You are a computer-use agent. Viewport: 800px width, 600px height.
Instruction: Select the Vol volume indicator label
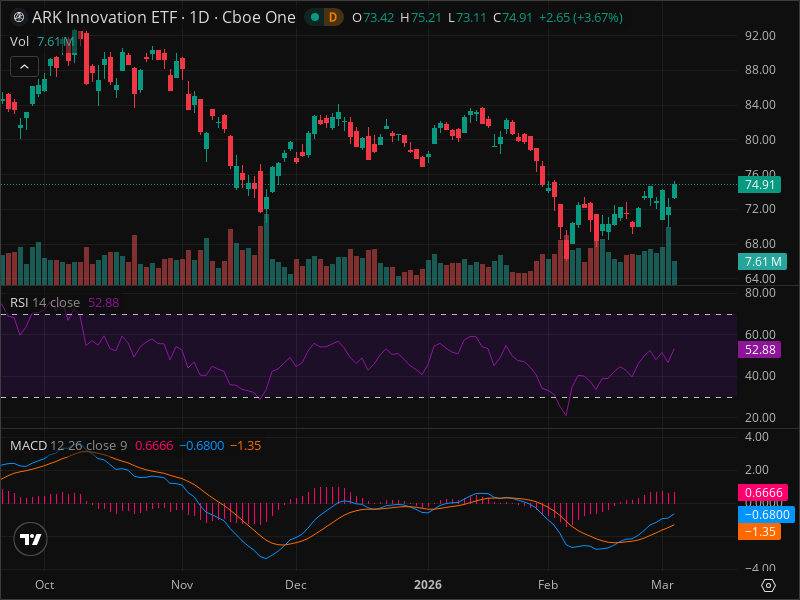(x=19, y=41)
